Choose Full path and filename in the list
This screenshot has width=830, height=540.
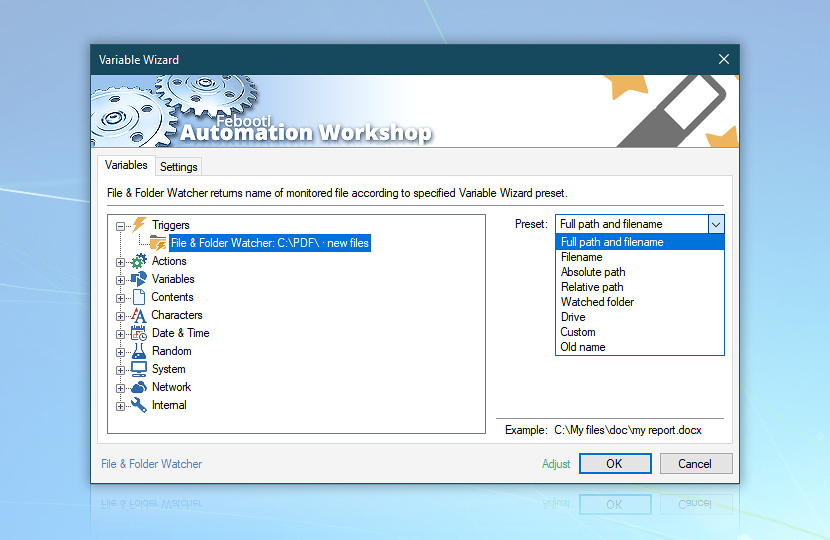click(639, 242)
